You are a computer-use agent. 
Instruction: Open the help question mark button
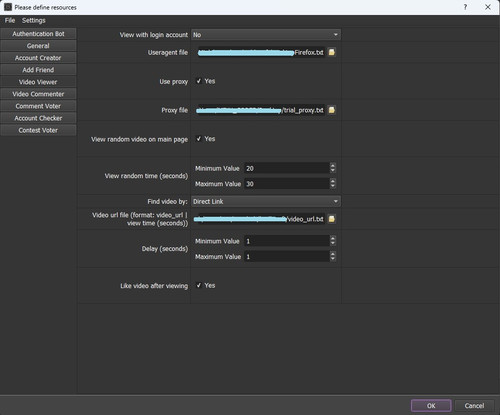[x=465, y=7]
